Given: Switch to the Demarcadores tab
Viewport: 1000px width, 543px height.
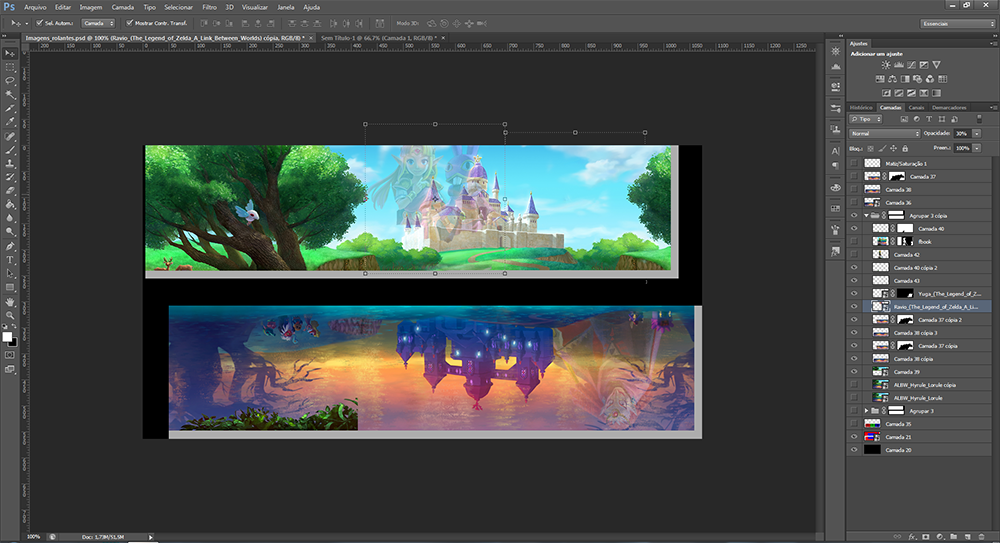Looking at the screenshot, I should pos(949,108).
